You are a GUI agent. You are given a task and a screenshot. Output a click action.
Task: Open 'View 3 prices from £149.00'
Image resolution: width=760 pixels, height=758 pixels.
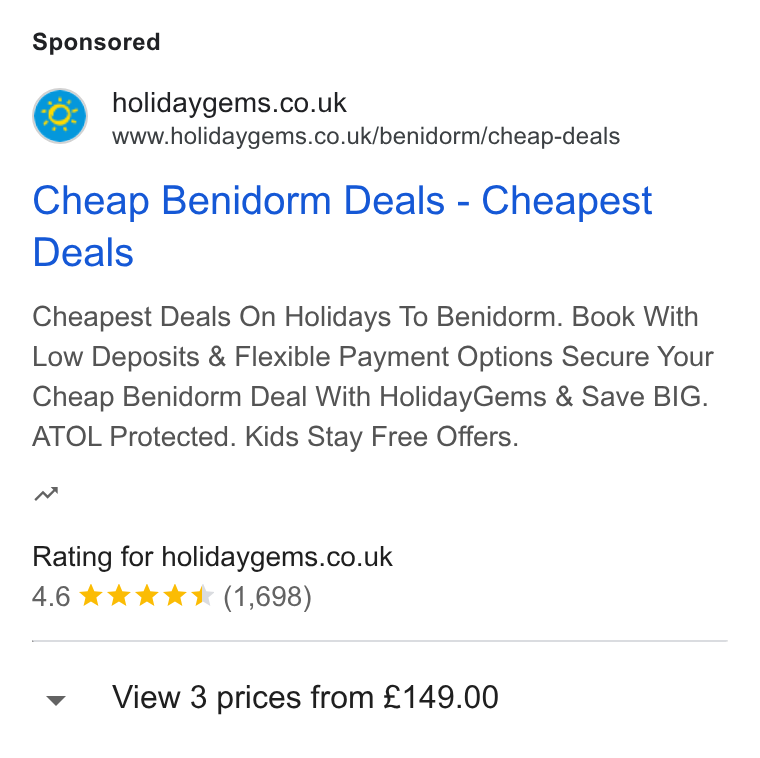coord(305,697)
